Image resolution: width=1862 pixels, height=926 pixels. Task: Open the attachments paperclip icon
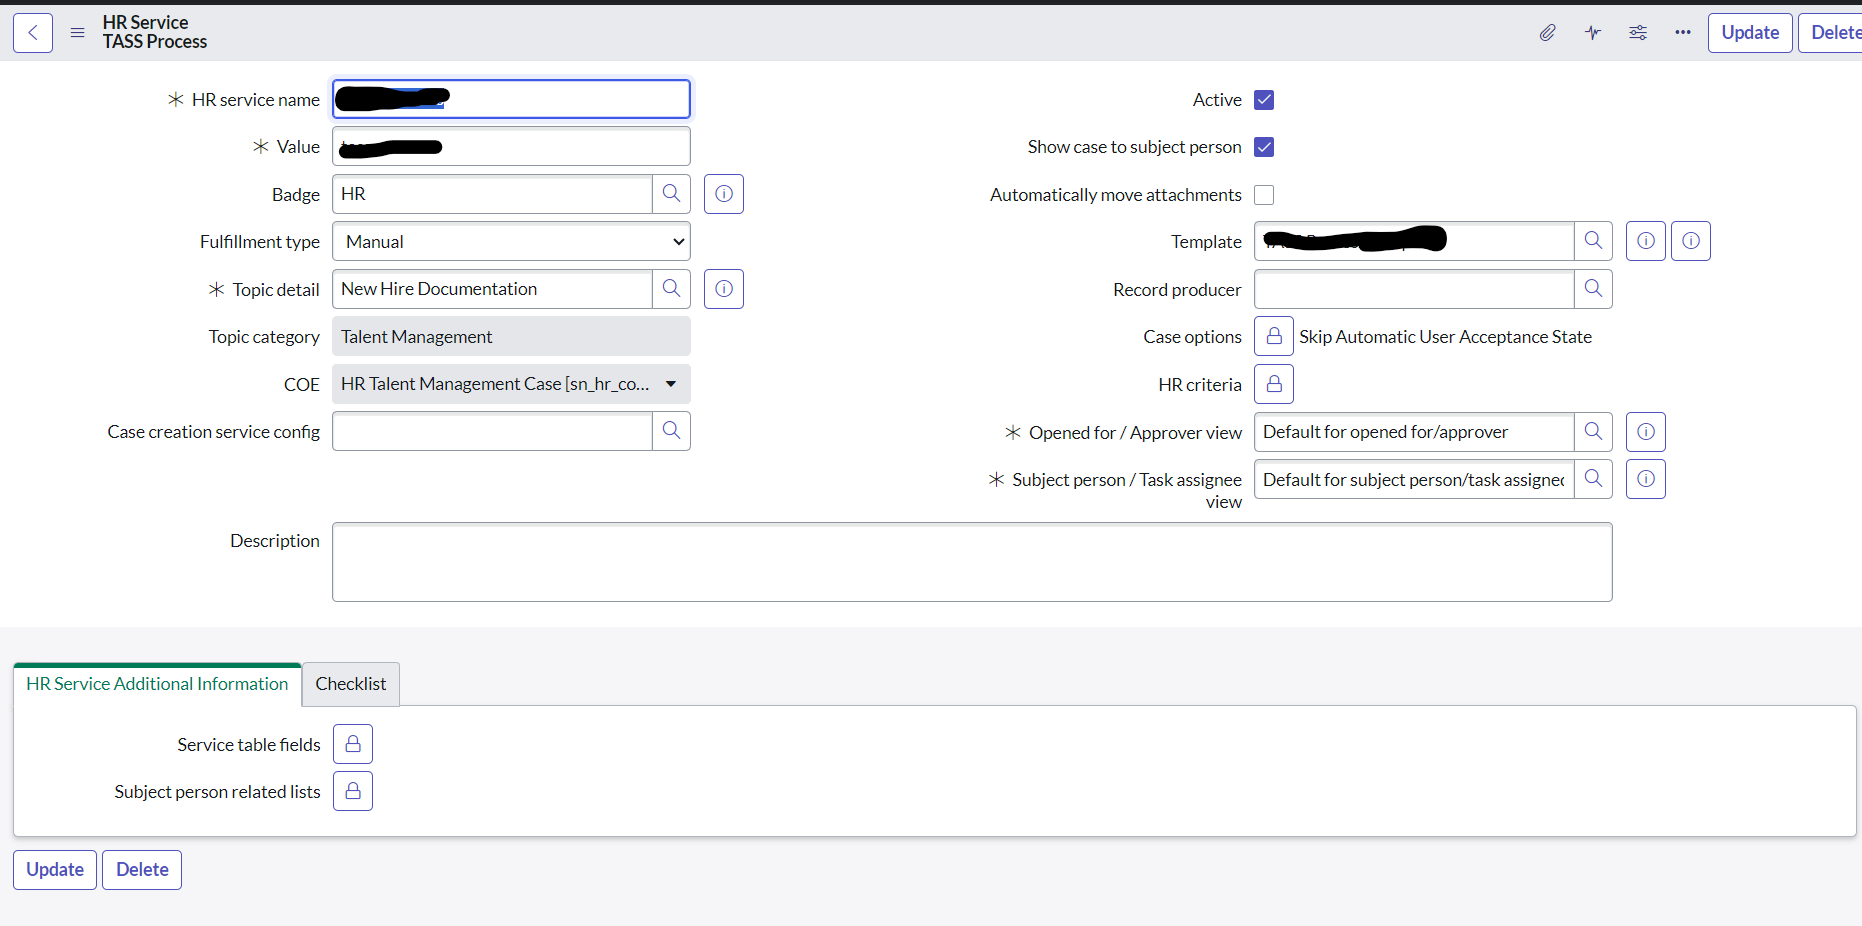coord(1547,33)
